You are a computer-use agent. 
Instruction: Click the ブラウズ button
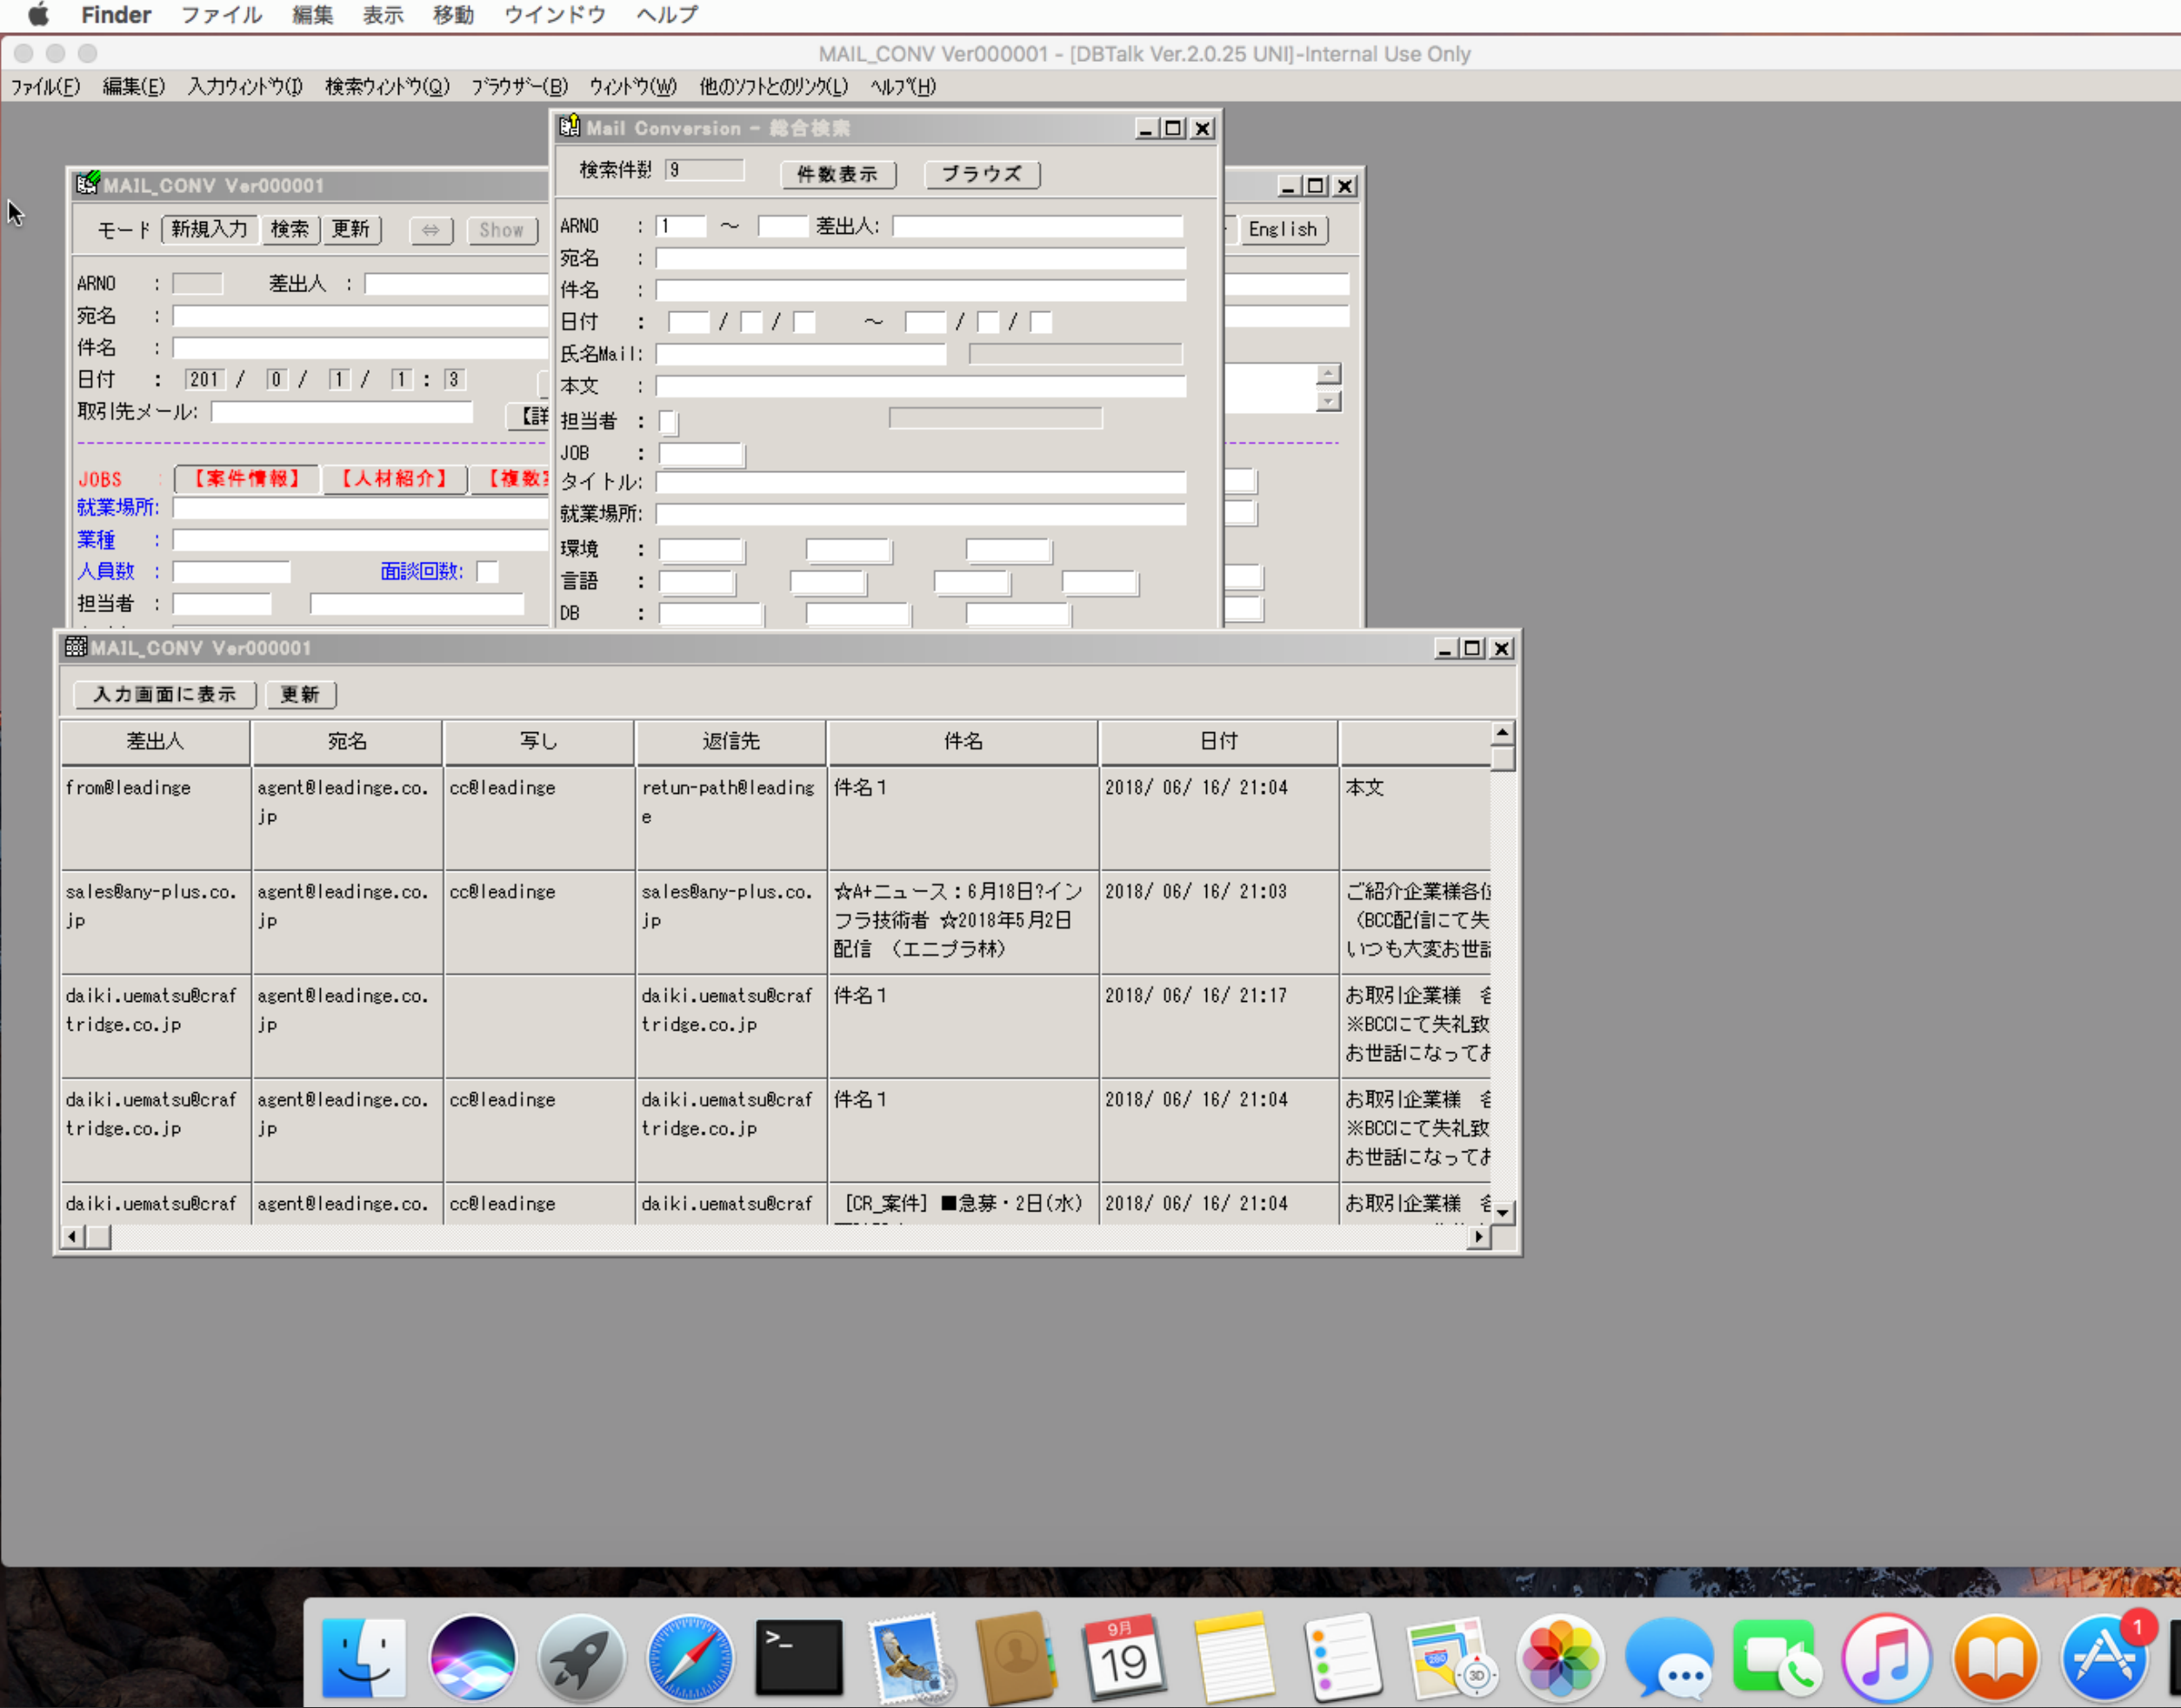tap(981, 174)
